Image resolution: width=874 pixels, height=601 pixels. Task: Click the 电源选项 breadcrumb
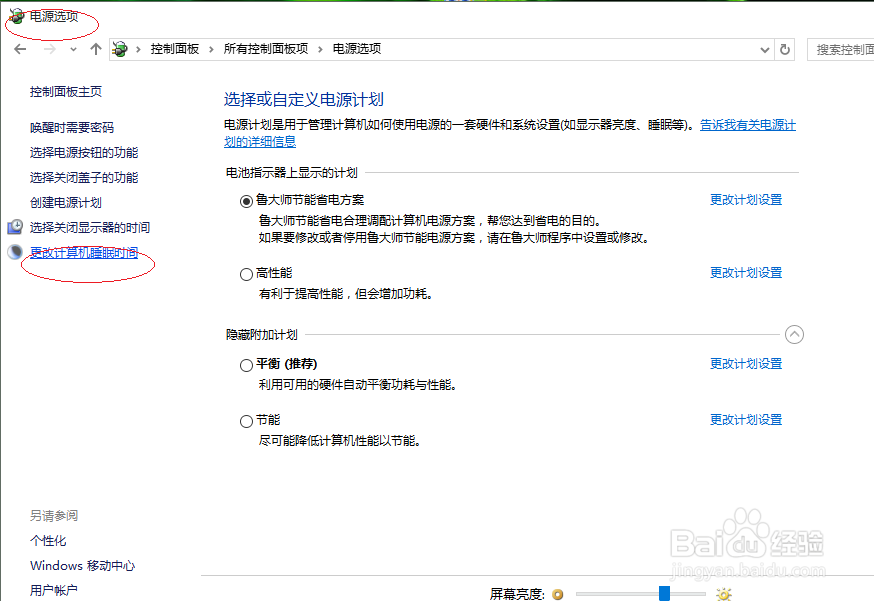click(357, 49)
